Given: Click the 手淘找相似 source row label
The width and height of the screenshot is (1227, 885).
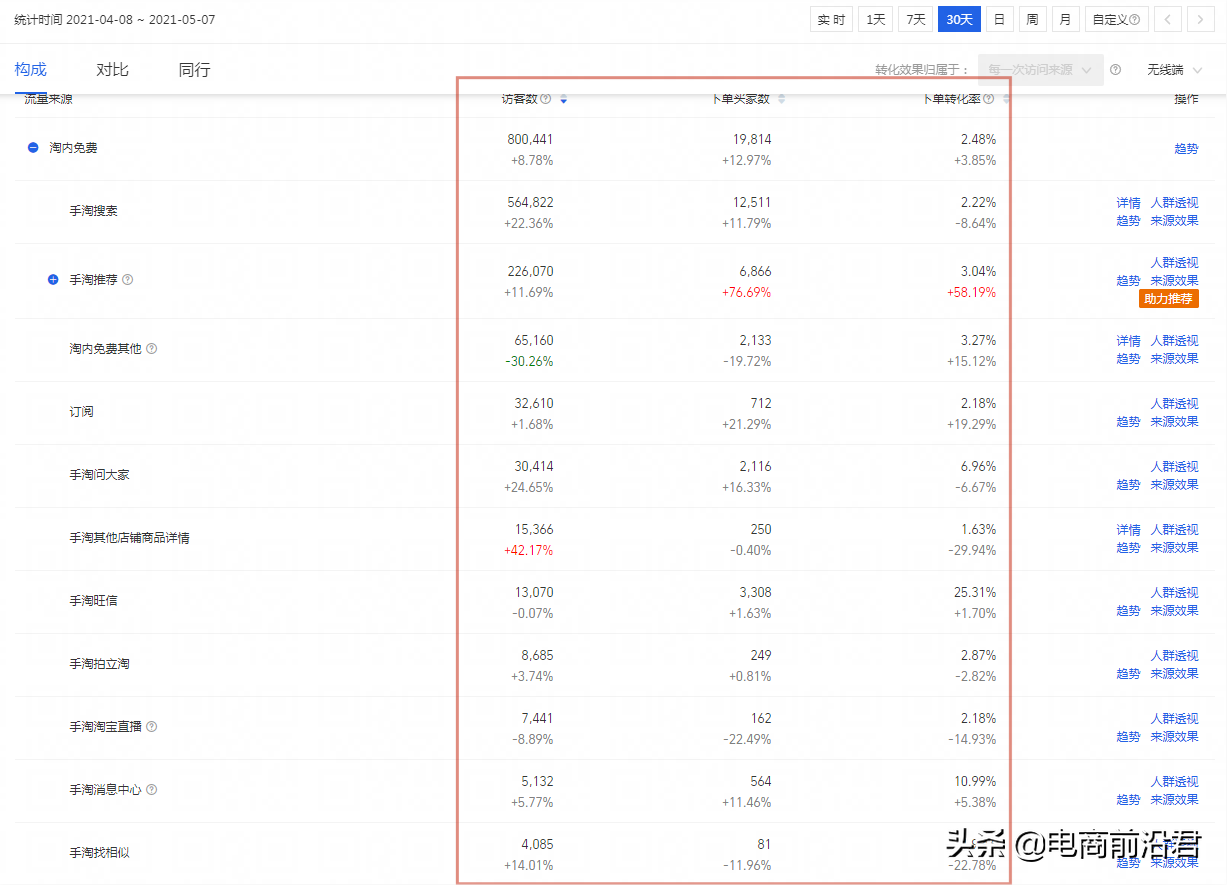Looking at the screenshot, I should coord(99,853).
